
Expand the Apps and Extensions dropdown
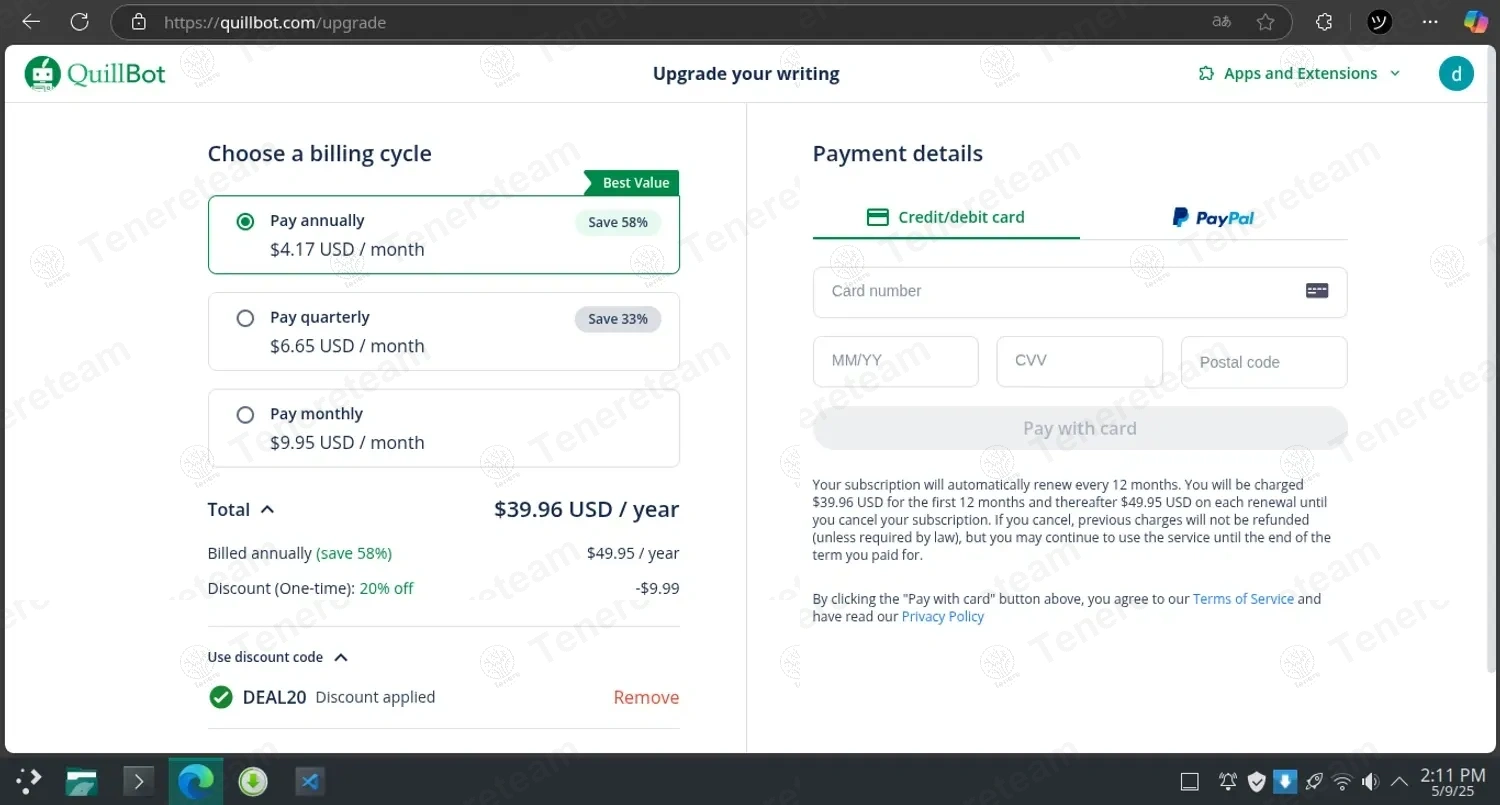pos(1300,73)
